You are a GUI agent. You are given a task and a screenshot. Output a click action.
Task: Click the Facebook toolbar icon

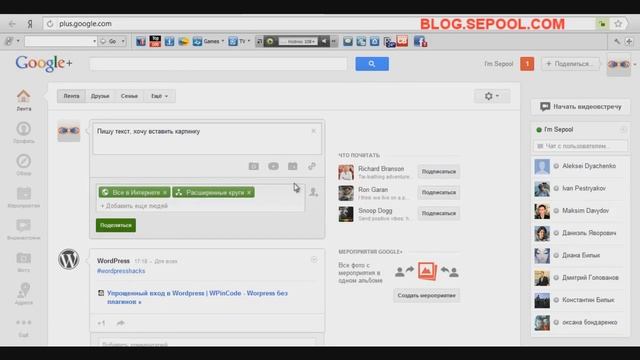tap(420, 41)
